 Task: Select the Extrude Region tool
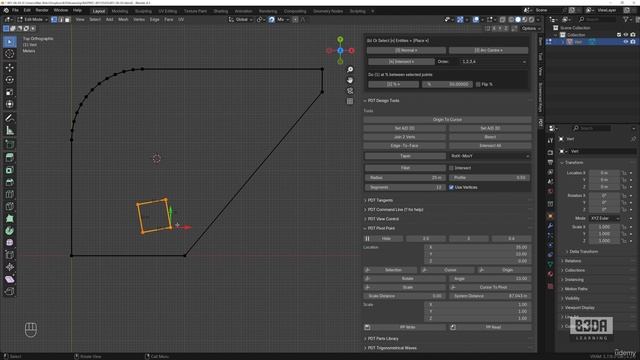tap(10, 158)
